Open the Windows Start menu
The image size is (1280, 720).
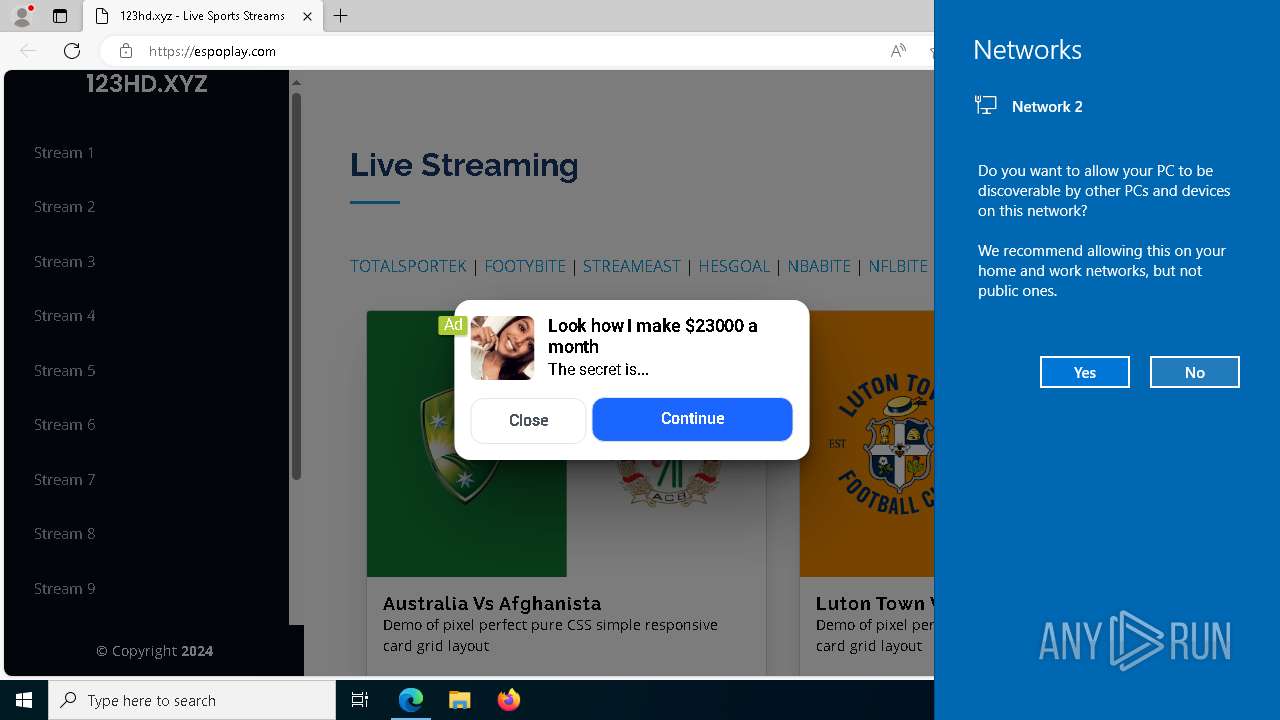click(x=24, y=700)
